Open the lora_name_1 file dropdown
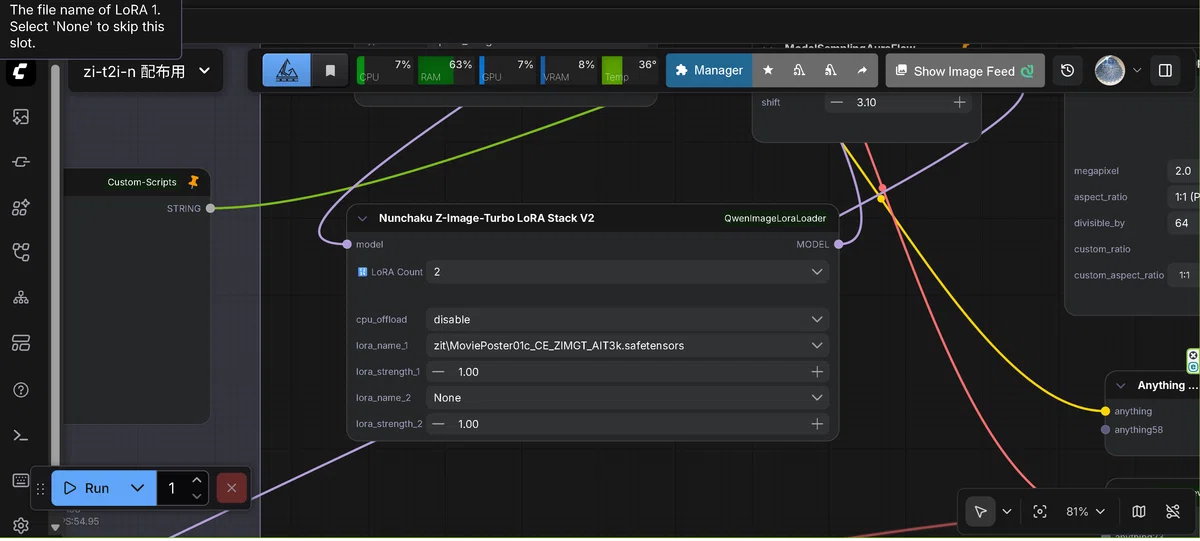Image resolution: width=1200 pixels, height=541 pixels. 627,346
